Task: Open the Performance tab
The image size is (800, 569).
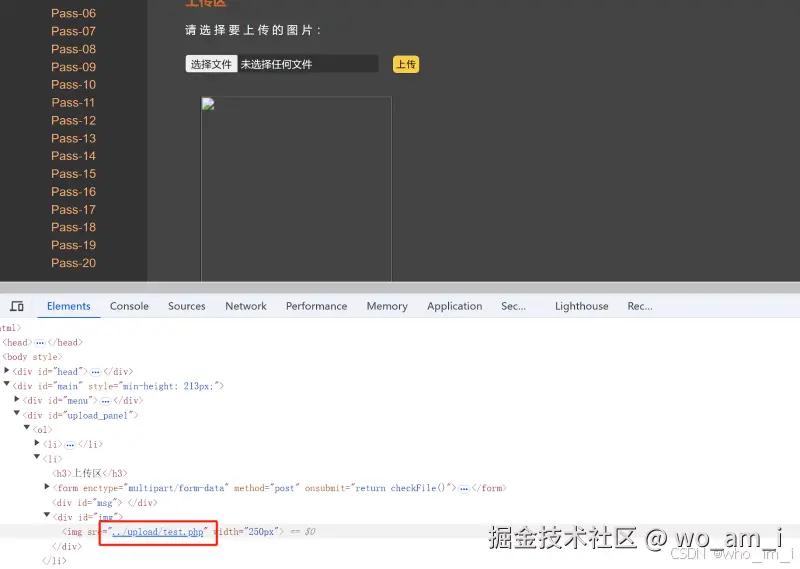Action: (316, 306)
